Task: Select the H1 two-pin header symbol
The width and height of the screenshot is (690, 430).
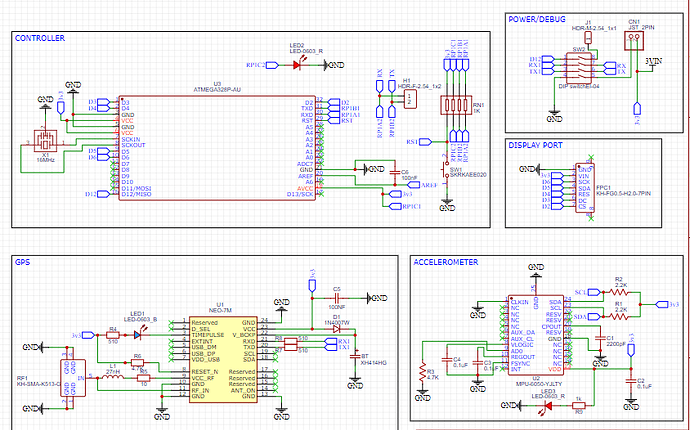Action: tap(410, 99)
